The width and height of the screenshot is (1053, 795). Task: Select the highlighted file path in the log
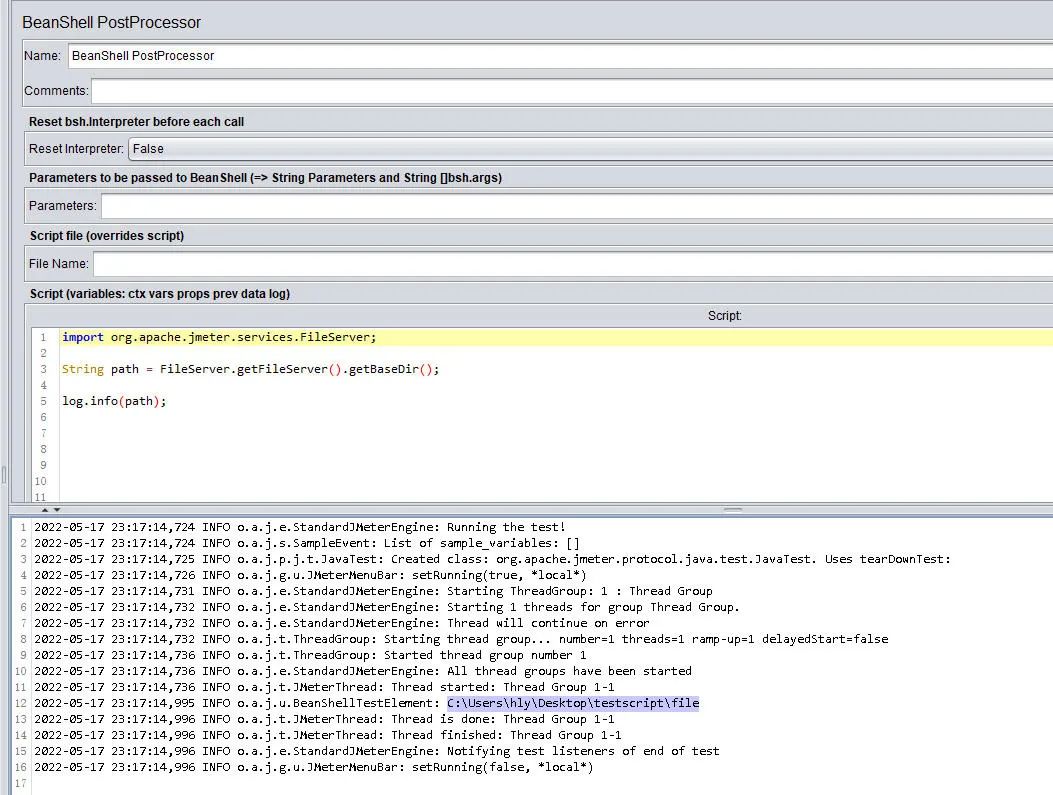click(574, 703)
